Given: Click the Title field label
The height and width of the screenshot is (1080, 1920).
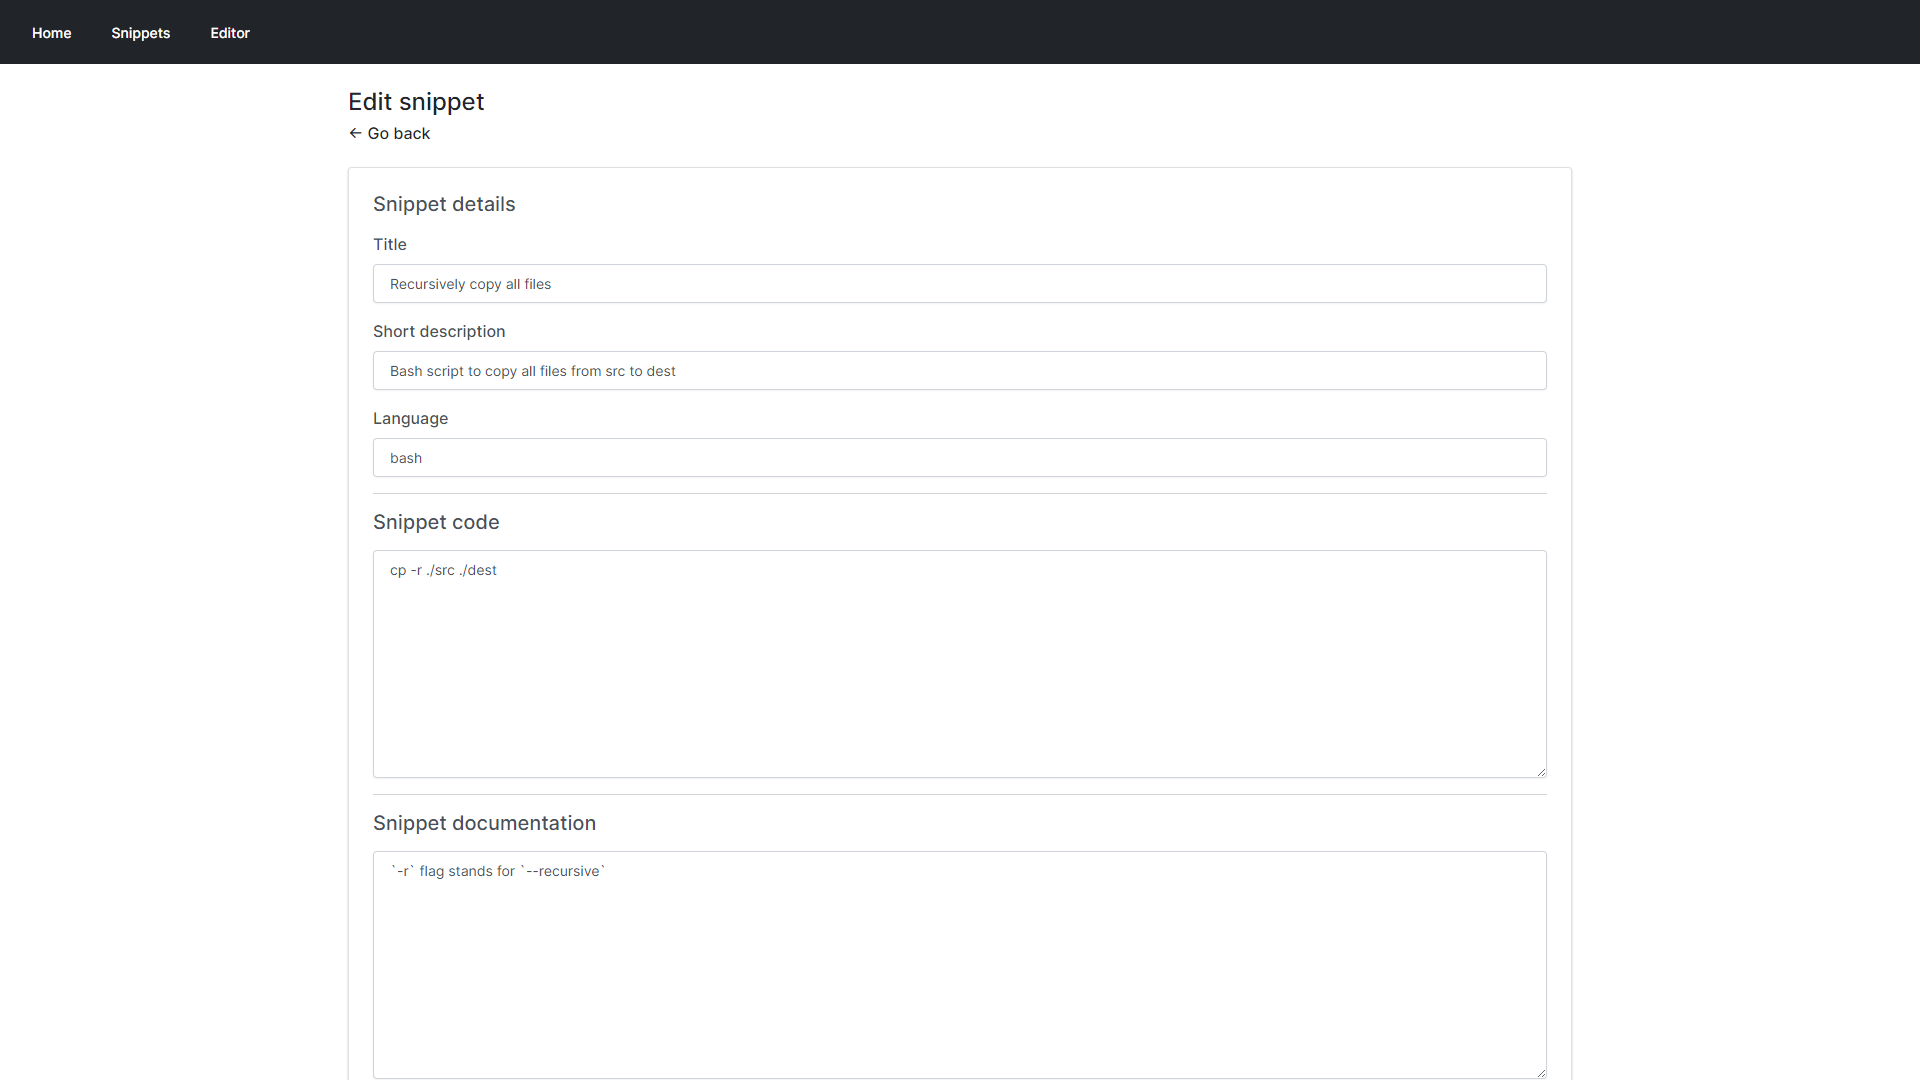Looking at the screenshot, I should tap(390, 244).
